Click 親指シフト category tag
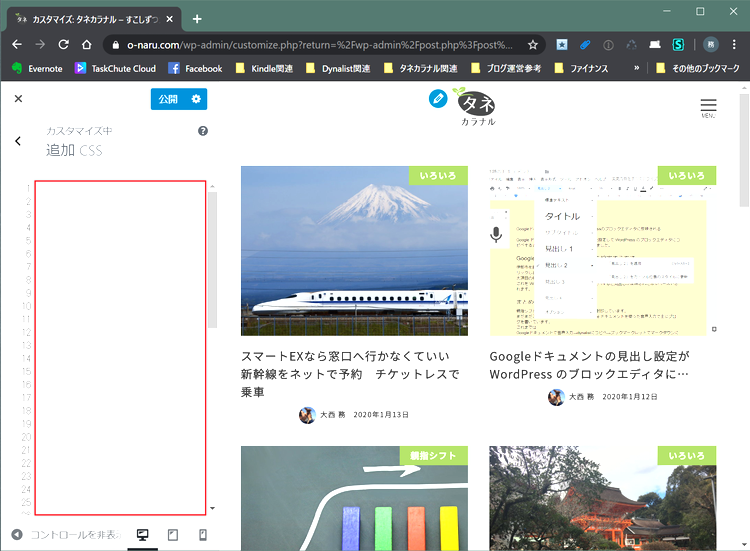This screenshot has height=551, width=750. click(x=433, y=456)
